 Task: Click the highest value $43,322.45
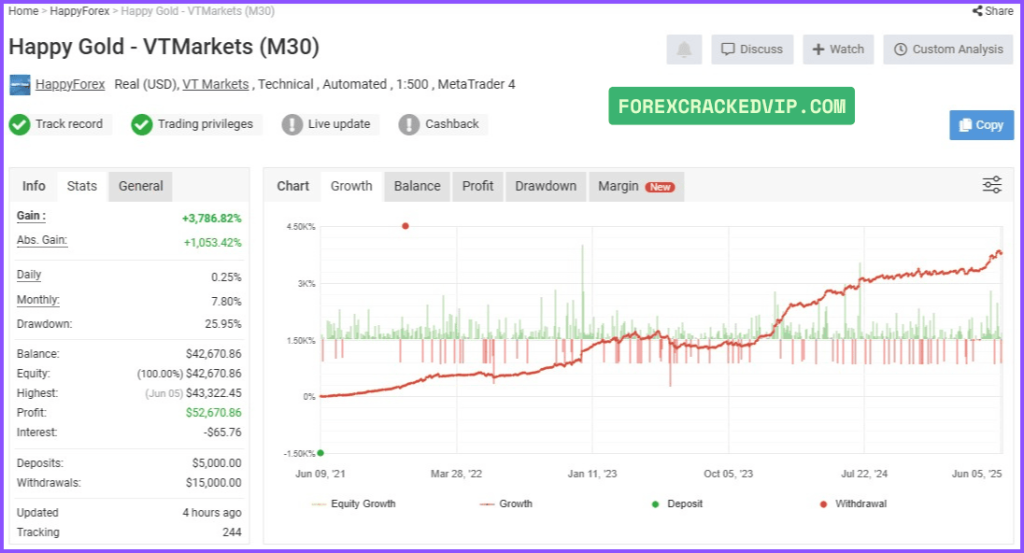click(214, 393)
